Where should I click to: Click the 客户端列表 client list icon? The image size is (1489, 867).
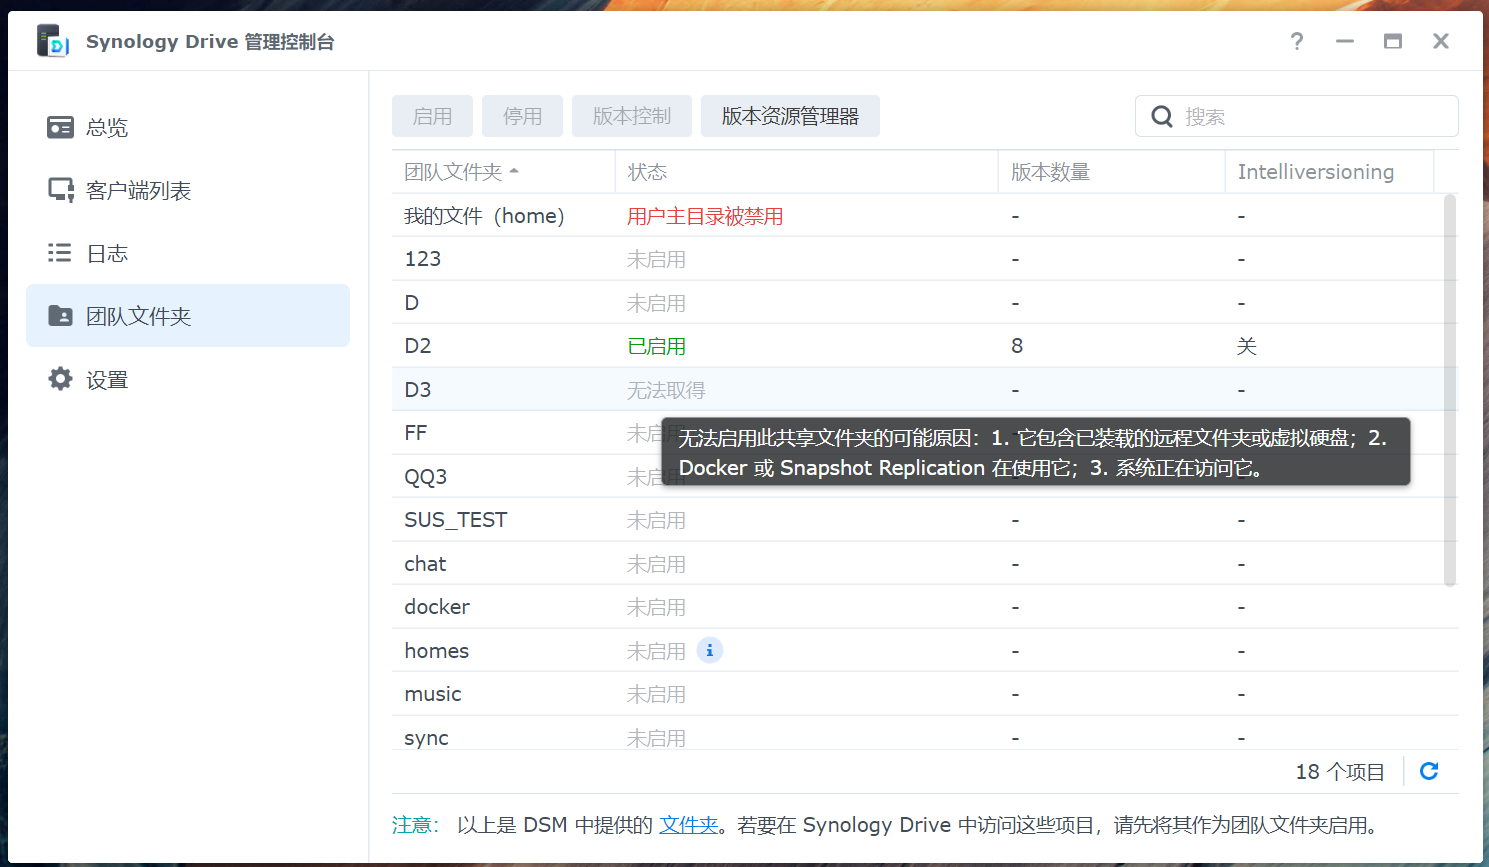click(61, 190)
